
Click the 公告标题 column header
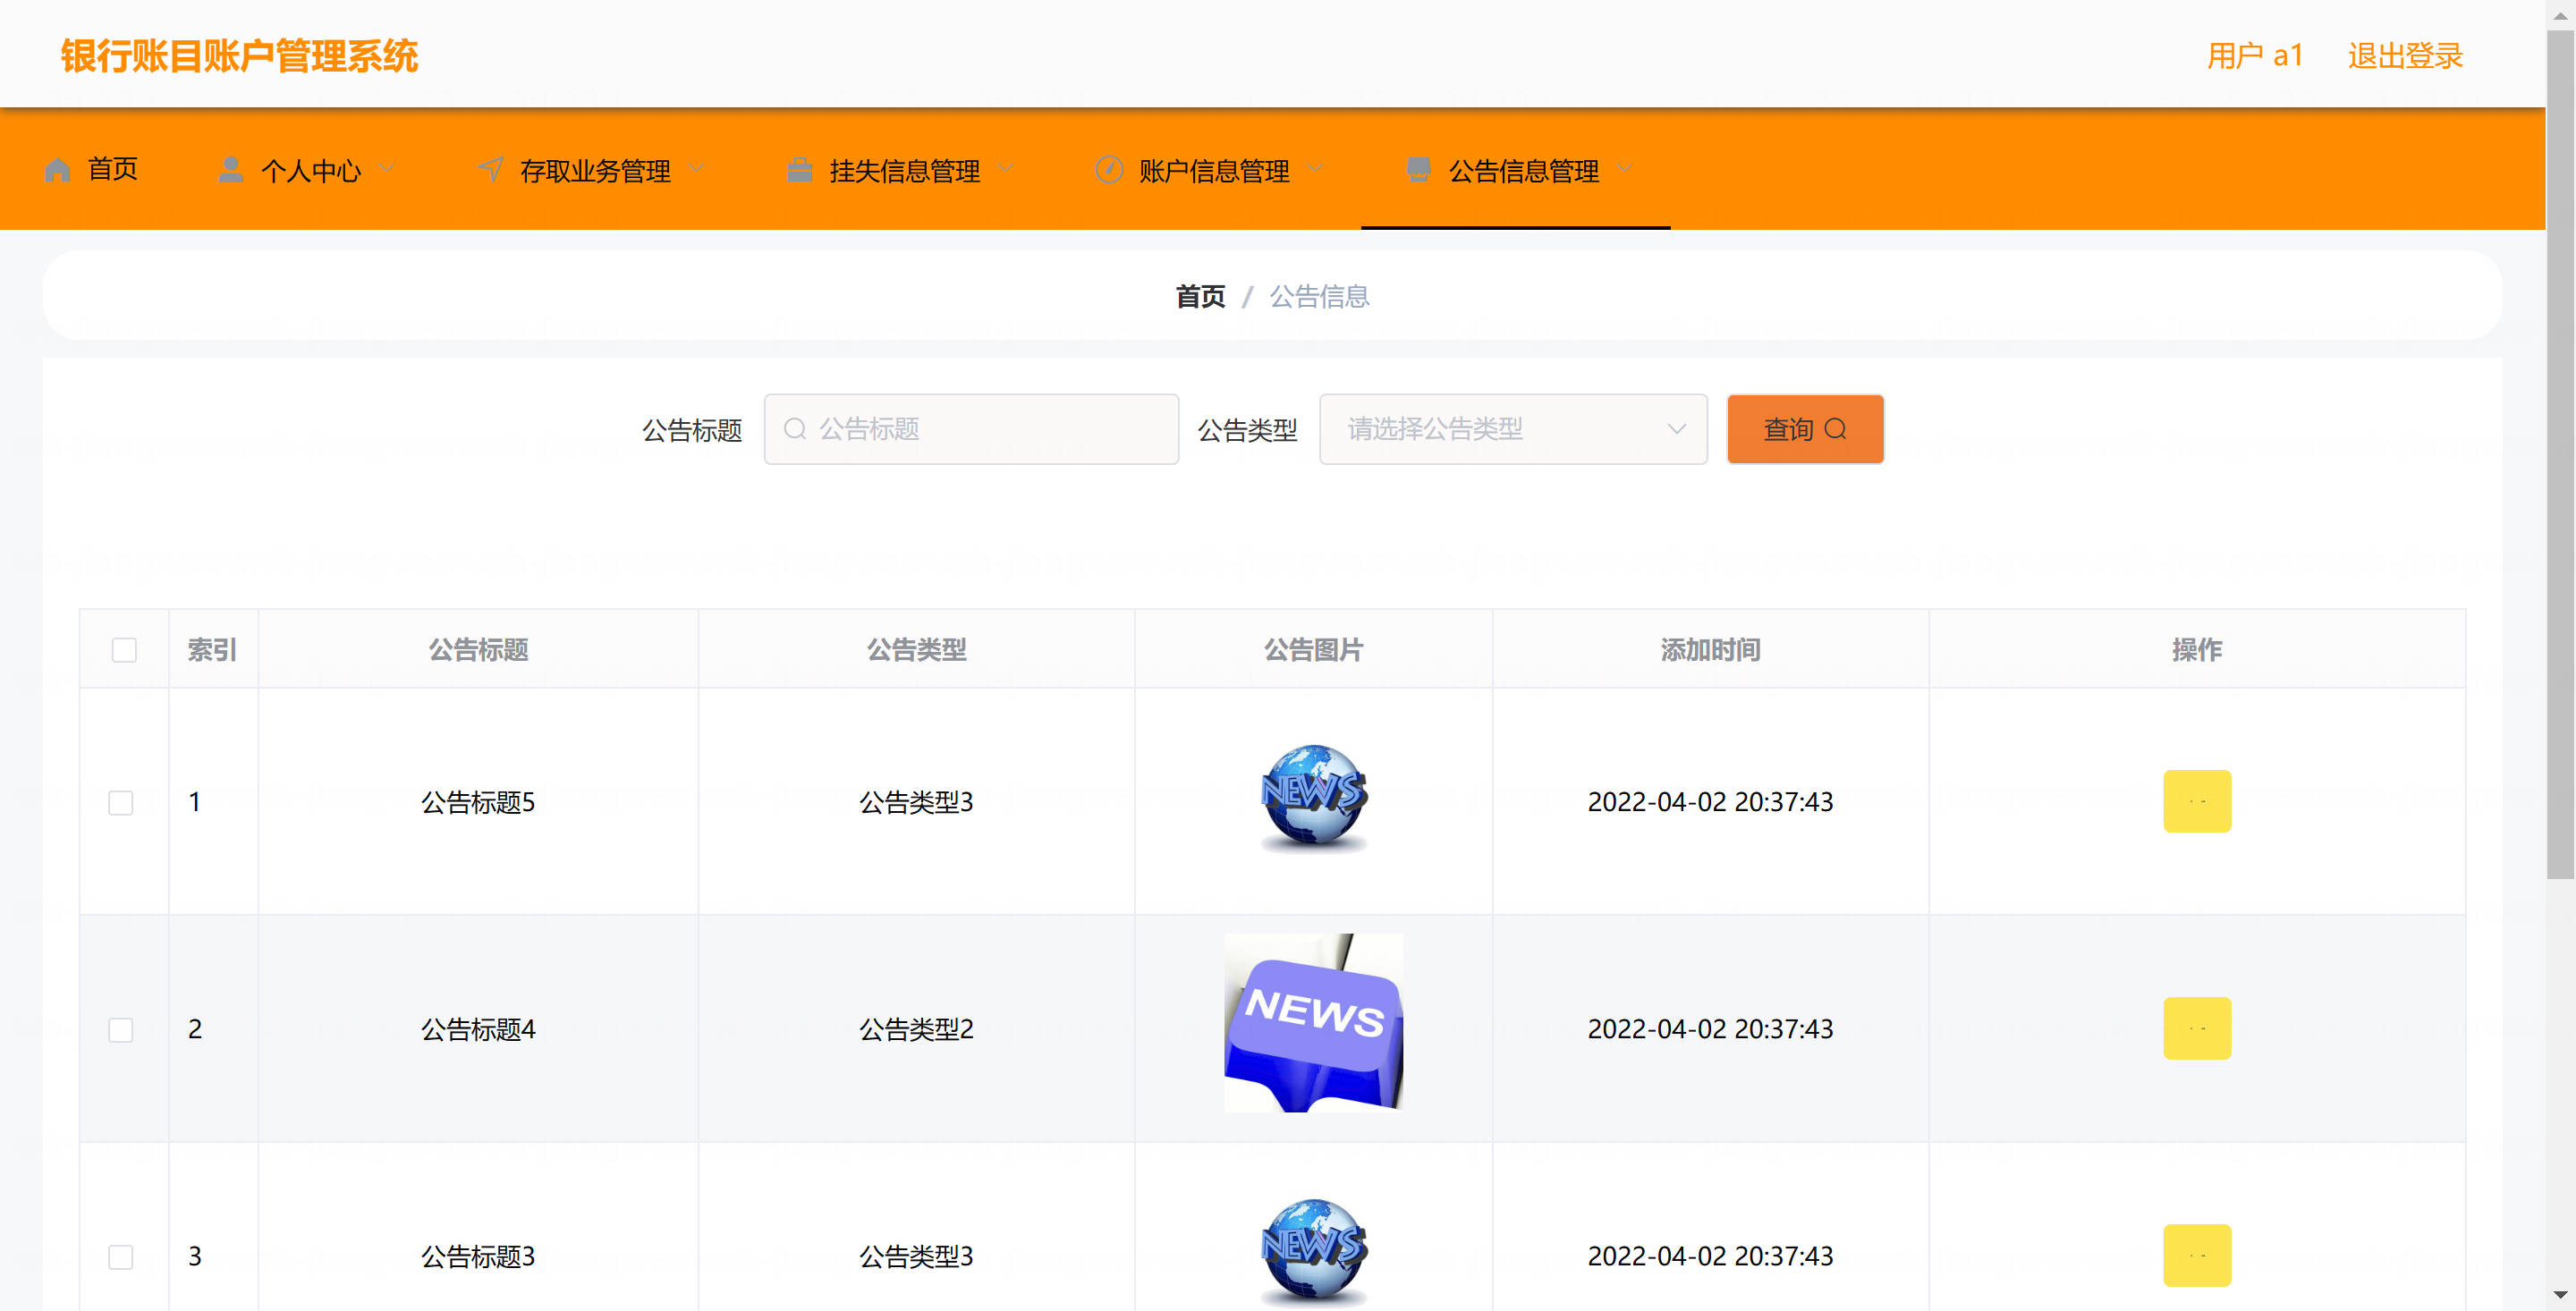pyautogui.click(x=478, y=650)
